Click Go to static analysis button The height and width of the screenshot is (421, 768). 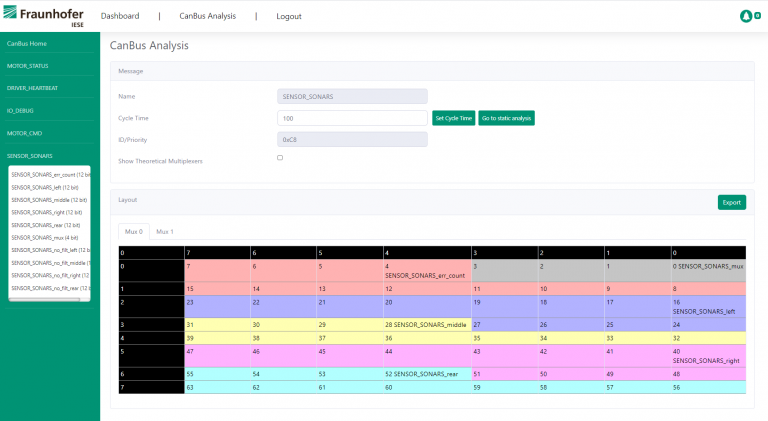[x=506, y=118]
